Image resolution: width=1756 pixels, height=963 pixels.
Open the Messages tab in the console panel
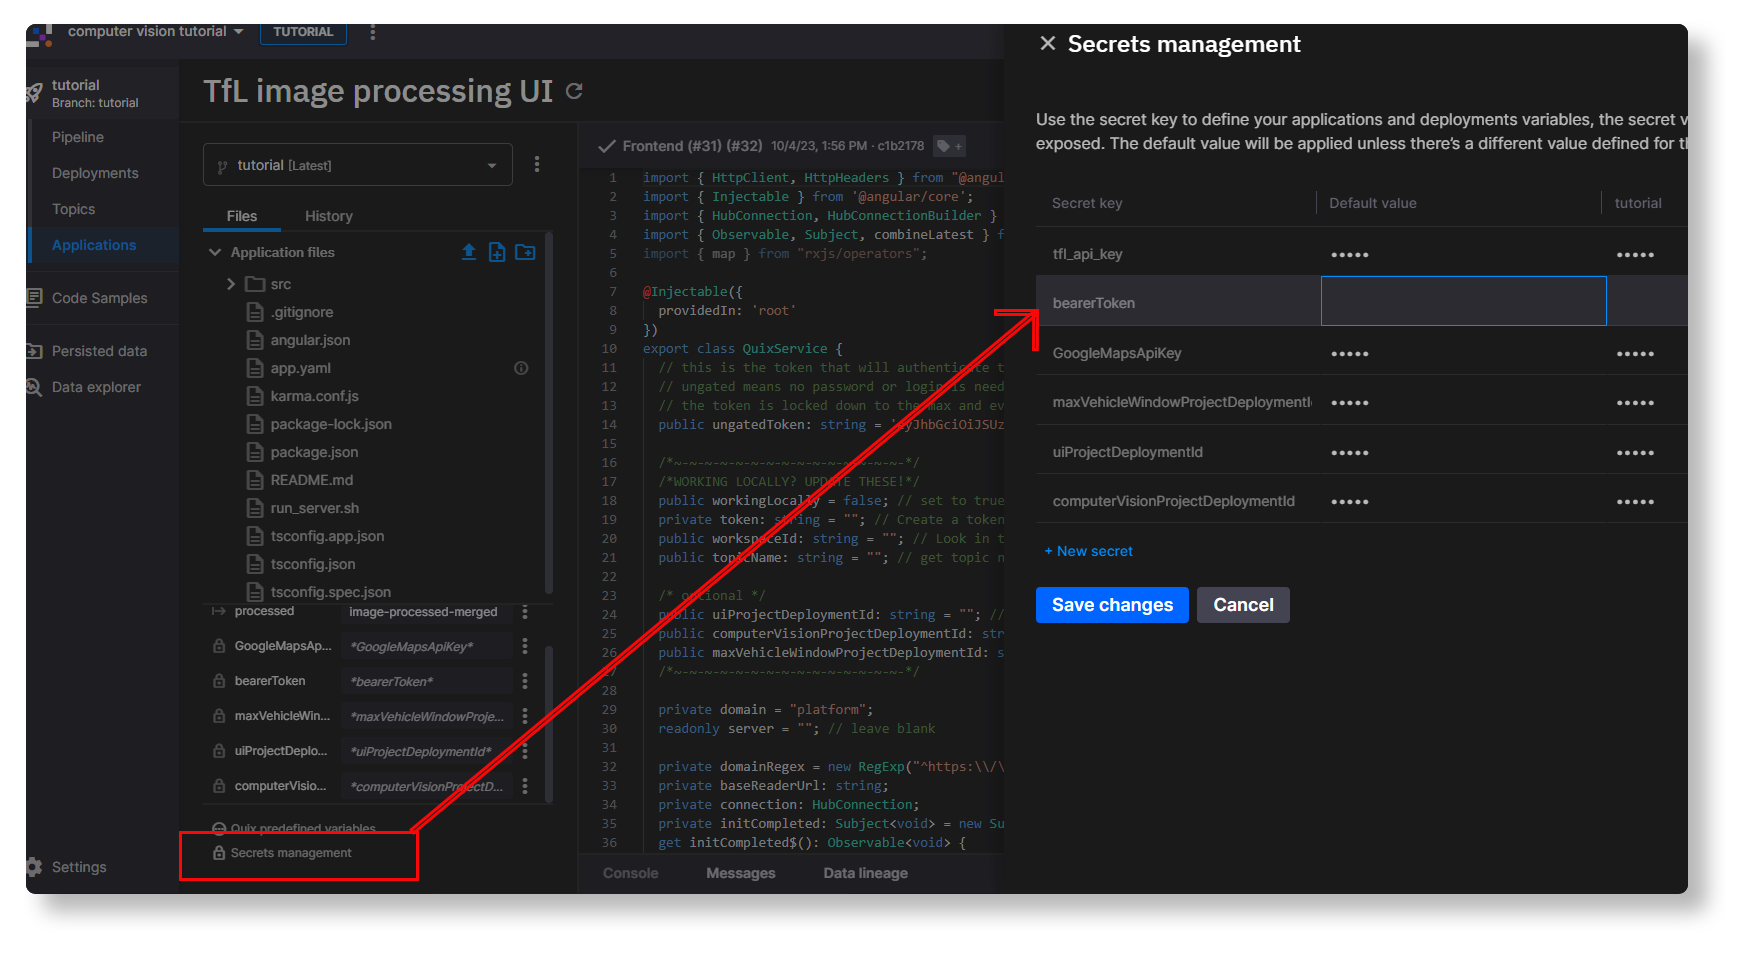[x=740, y=872]
